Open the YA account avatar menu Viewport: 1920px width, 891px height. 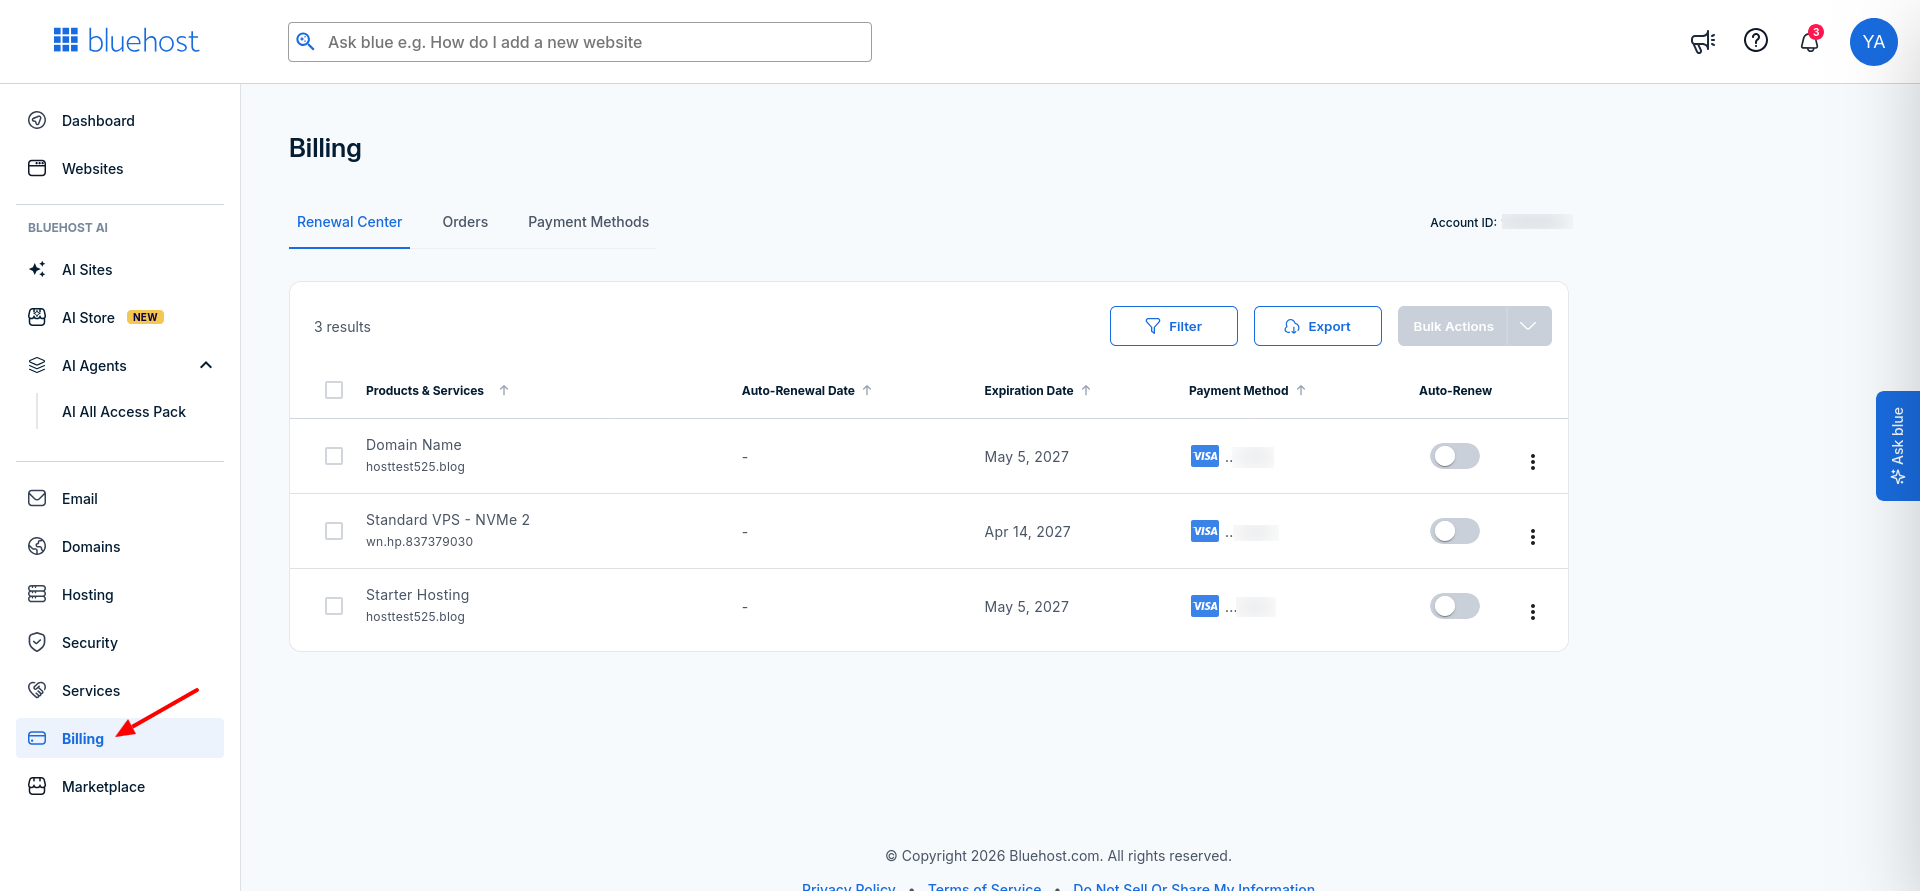pyautogui.click(x=1874, y=42)
